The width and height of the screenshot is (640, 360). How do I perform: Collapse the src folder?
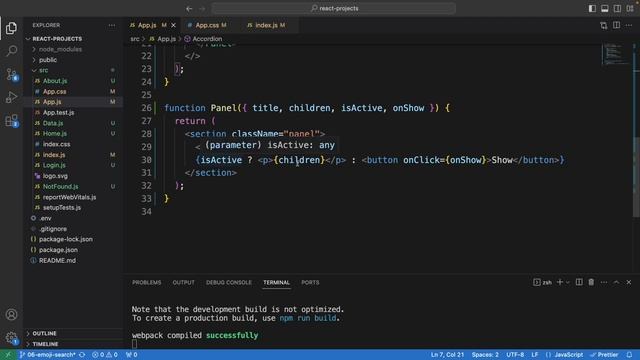(43, 70)
